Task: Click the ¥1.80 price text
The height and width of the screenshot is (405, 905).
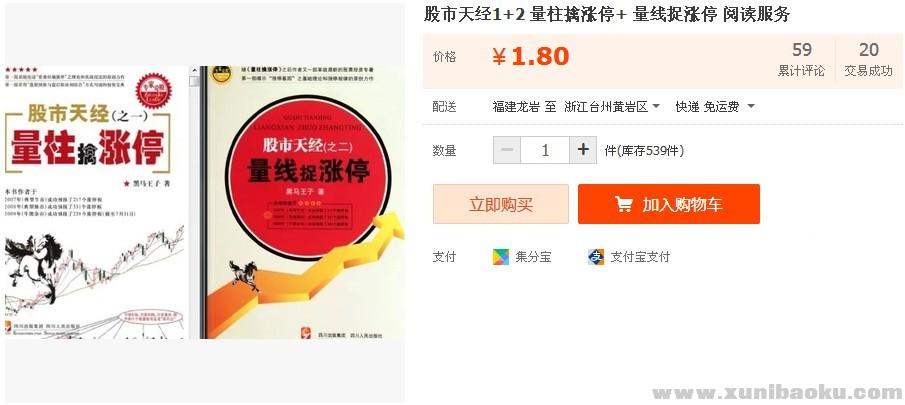Action: (x=530, y=56)
